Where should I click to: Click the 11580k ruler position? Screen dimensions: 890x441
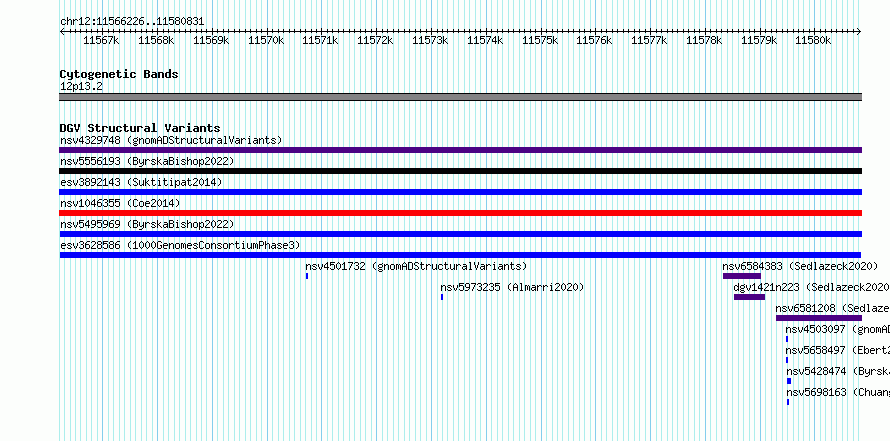814,40
